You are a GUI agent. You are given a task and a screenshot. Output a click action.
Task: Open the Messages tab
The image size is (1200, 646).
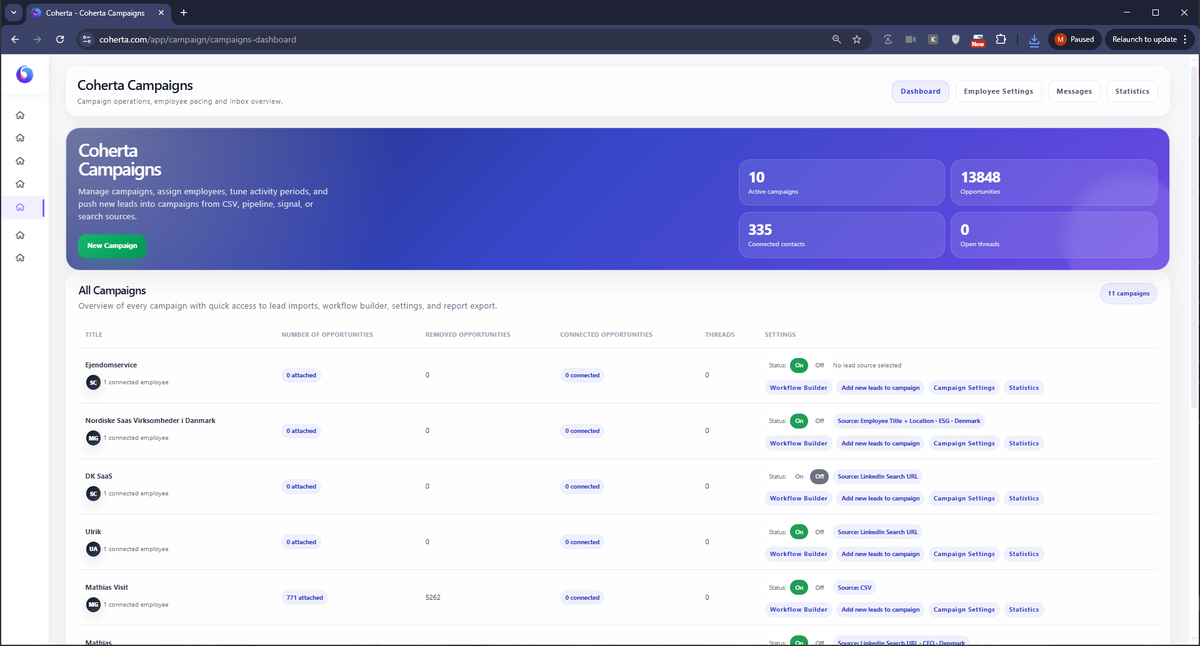coord(1074,91)
